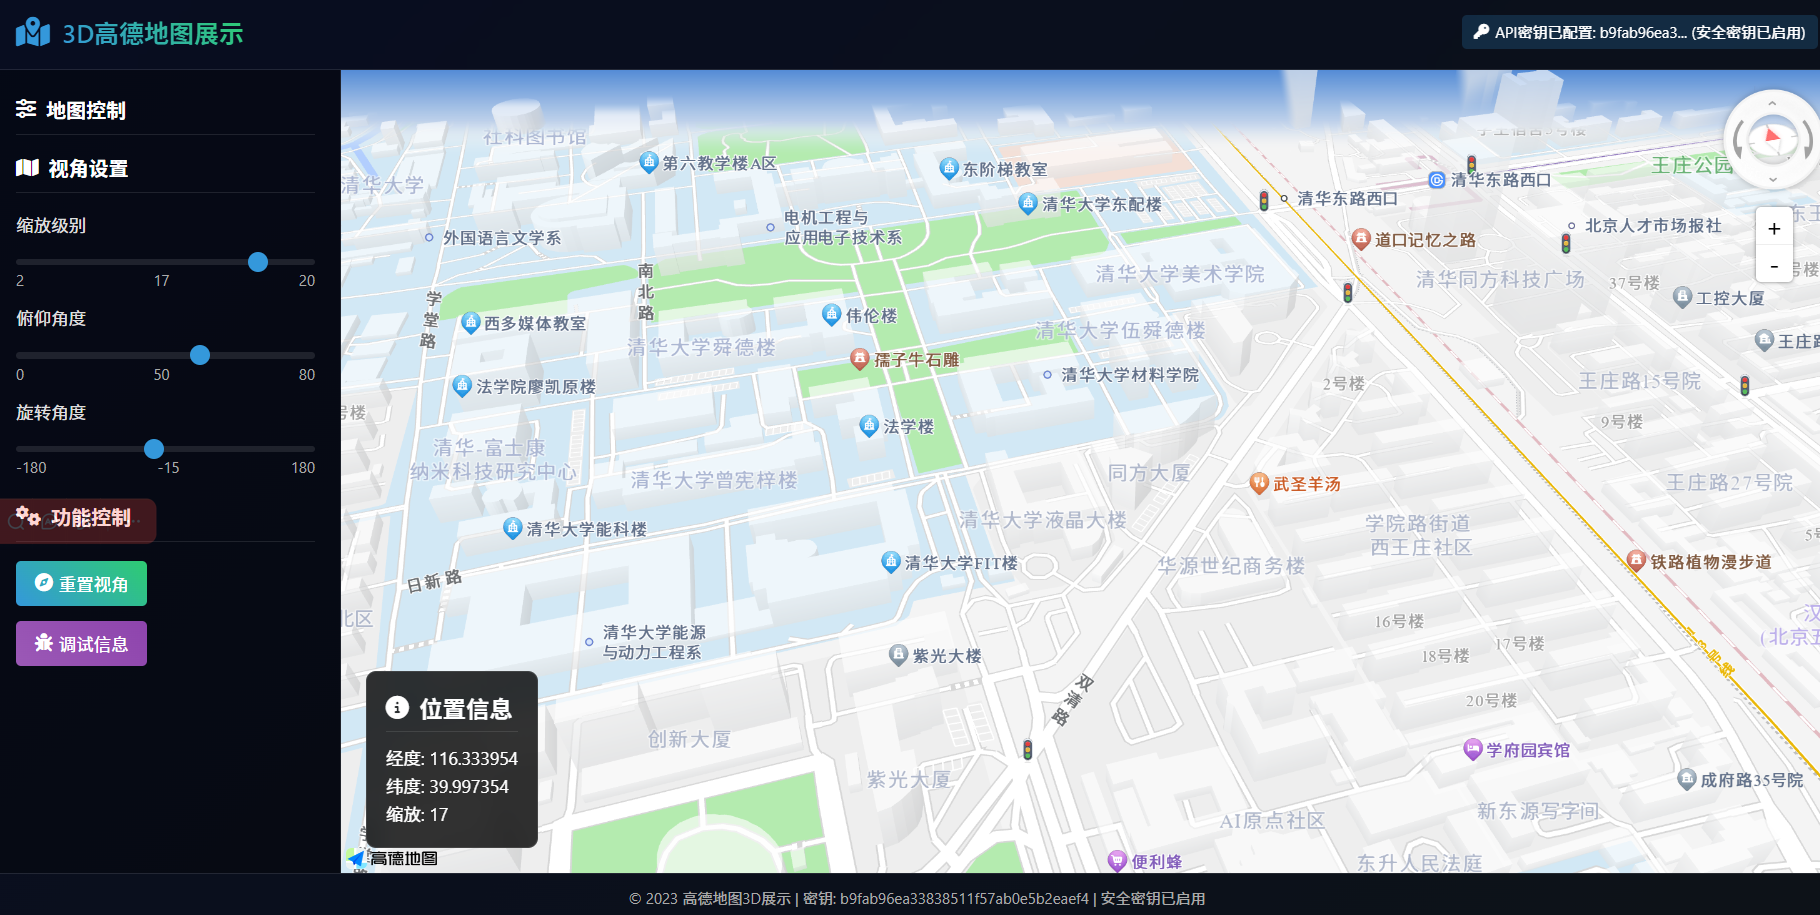Zoom out with the minus button
1820x915 pixels.
(x=1774, y=265)
